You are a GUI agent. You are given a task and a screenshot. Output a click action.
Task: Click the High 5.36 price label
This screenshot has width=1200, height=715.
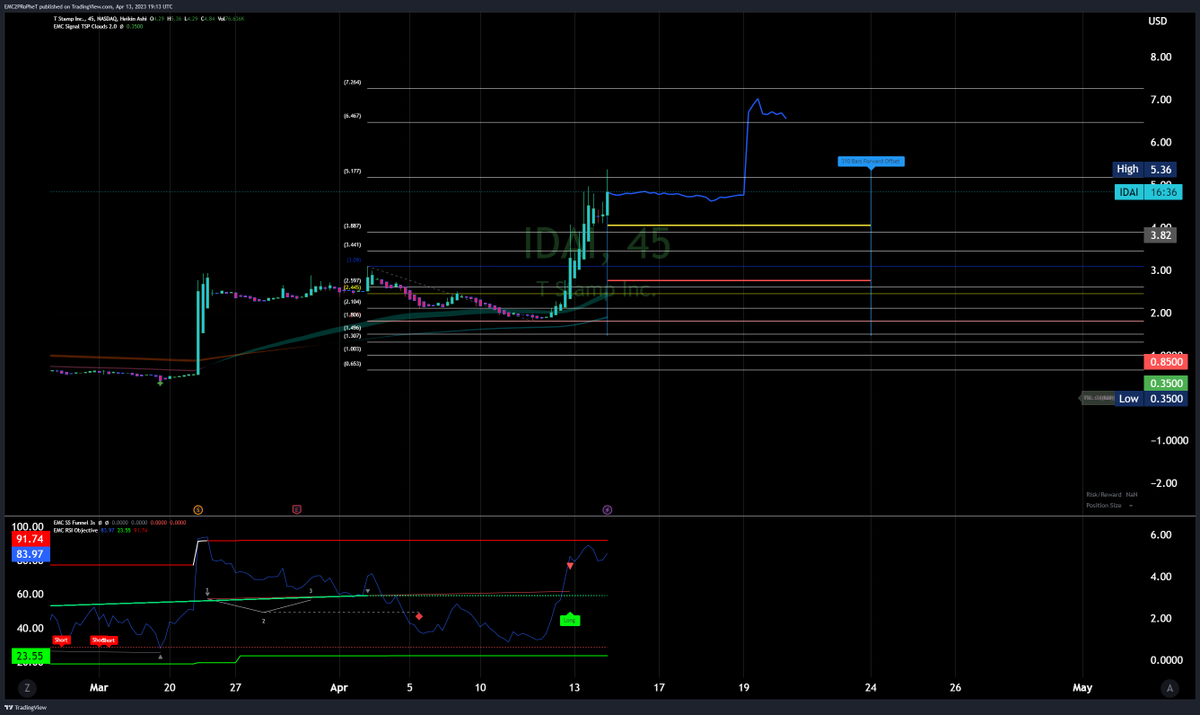pyautogui.click(x=1144, y=169)
